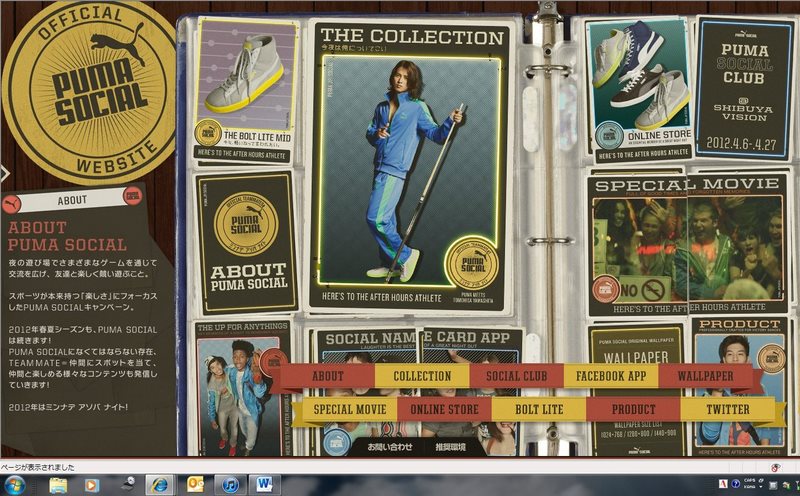Open iTunes from the taskbar
The width and height of the screenshot is (800, 496).
tap(230, 485)
